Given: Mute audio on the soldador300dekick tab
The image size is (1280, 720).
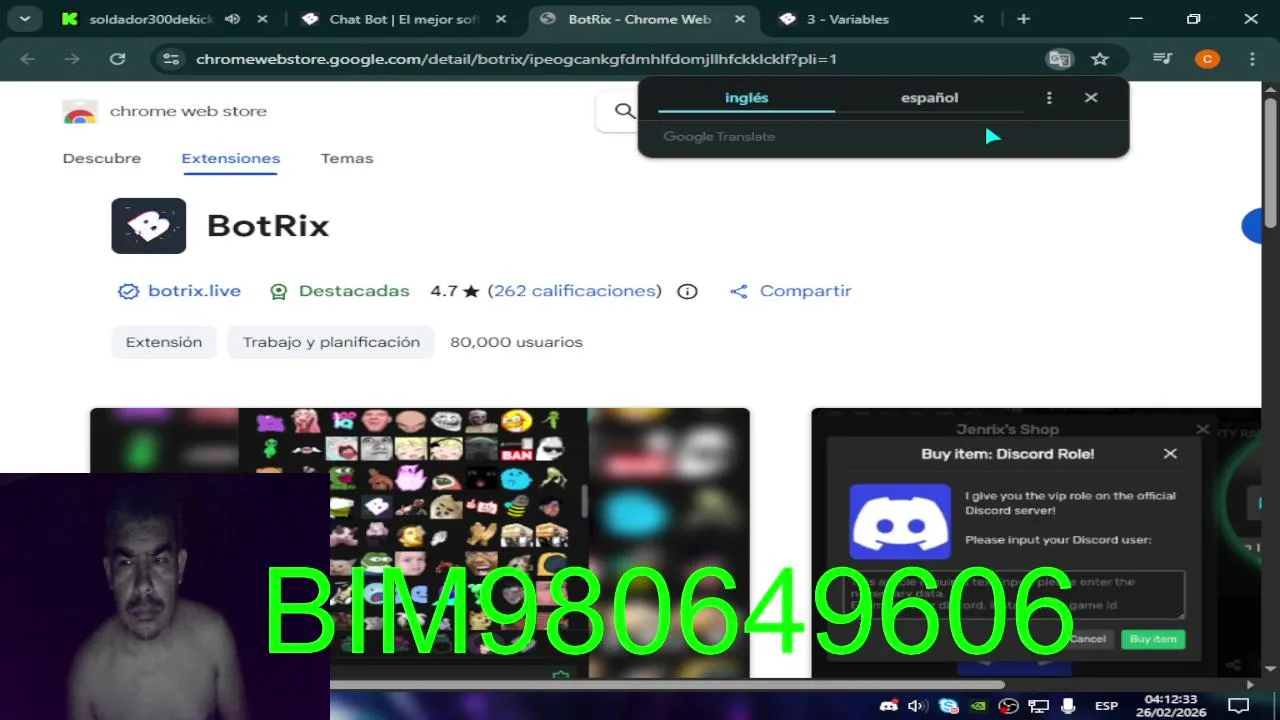Looking at the screenshot, I should [x=232, y=19].
